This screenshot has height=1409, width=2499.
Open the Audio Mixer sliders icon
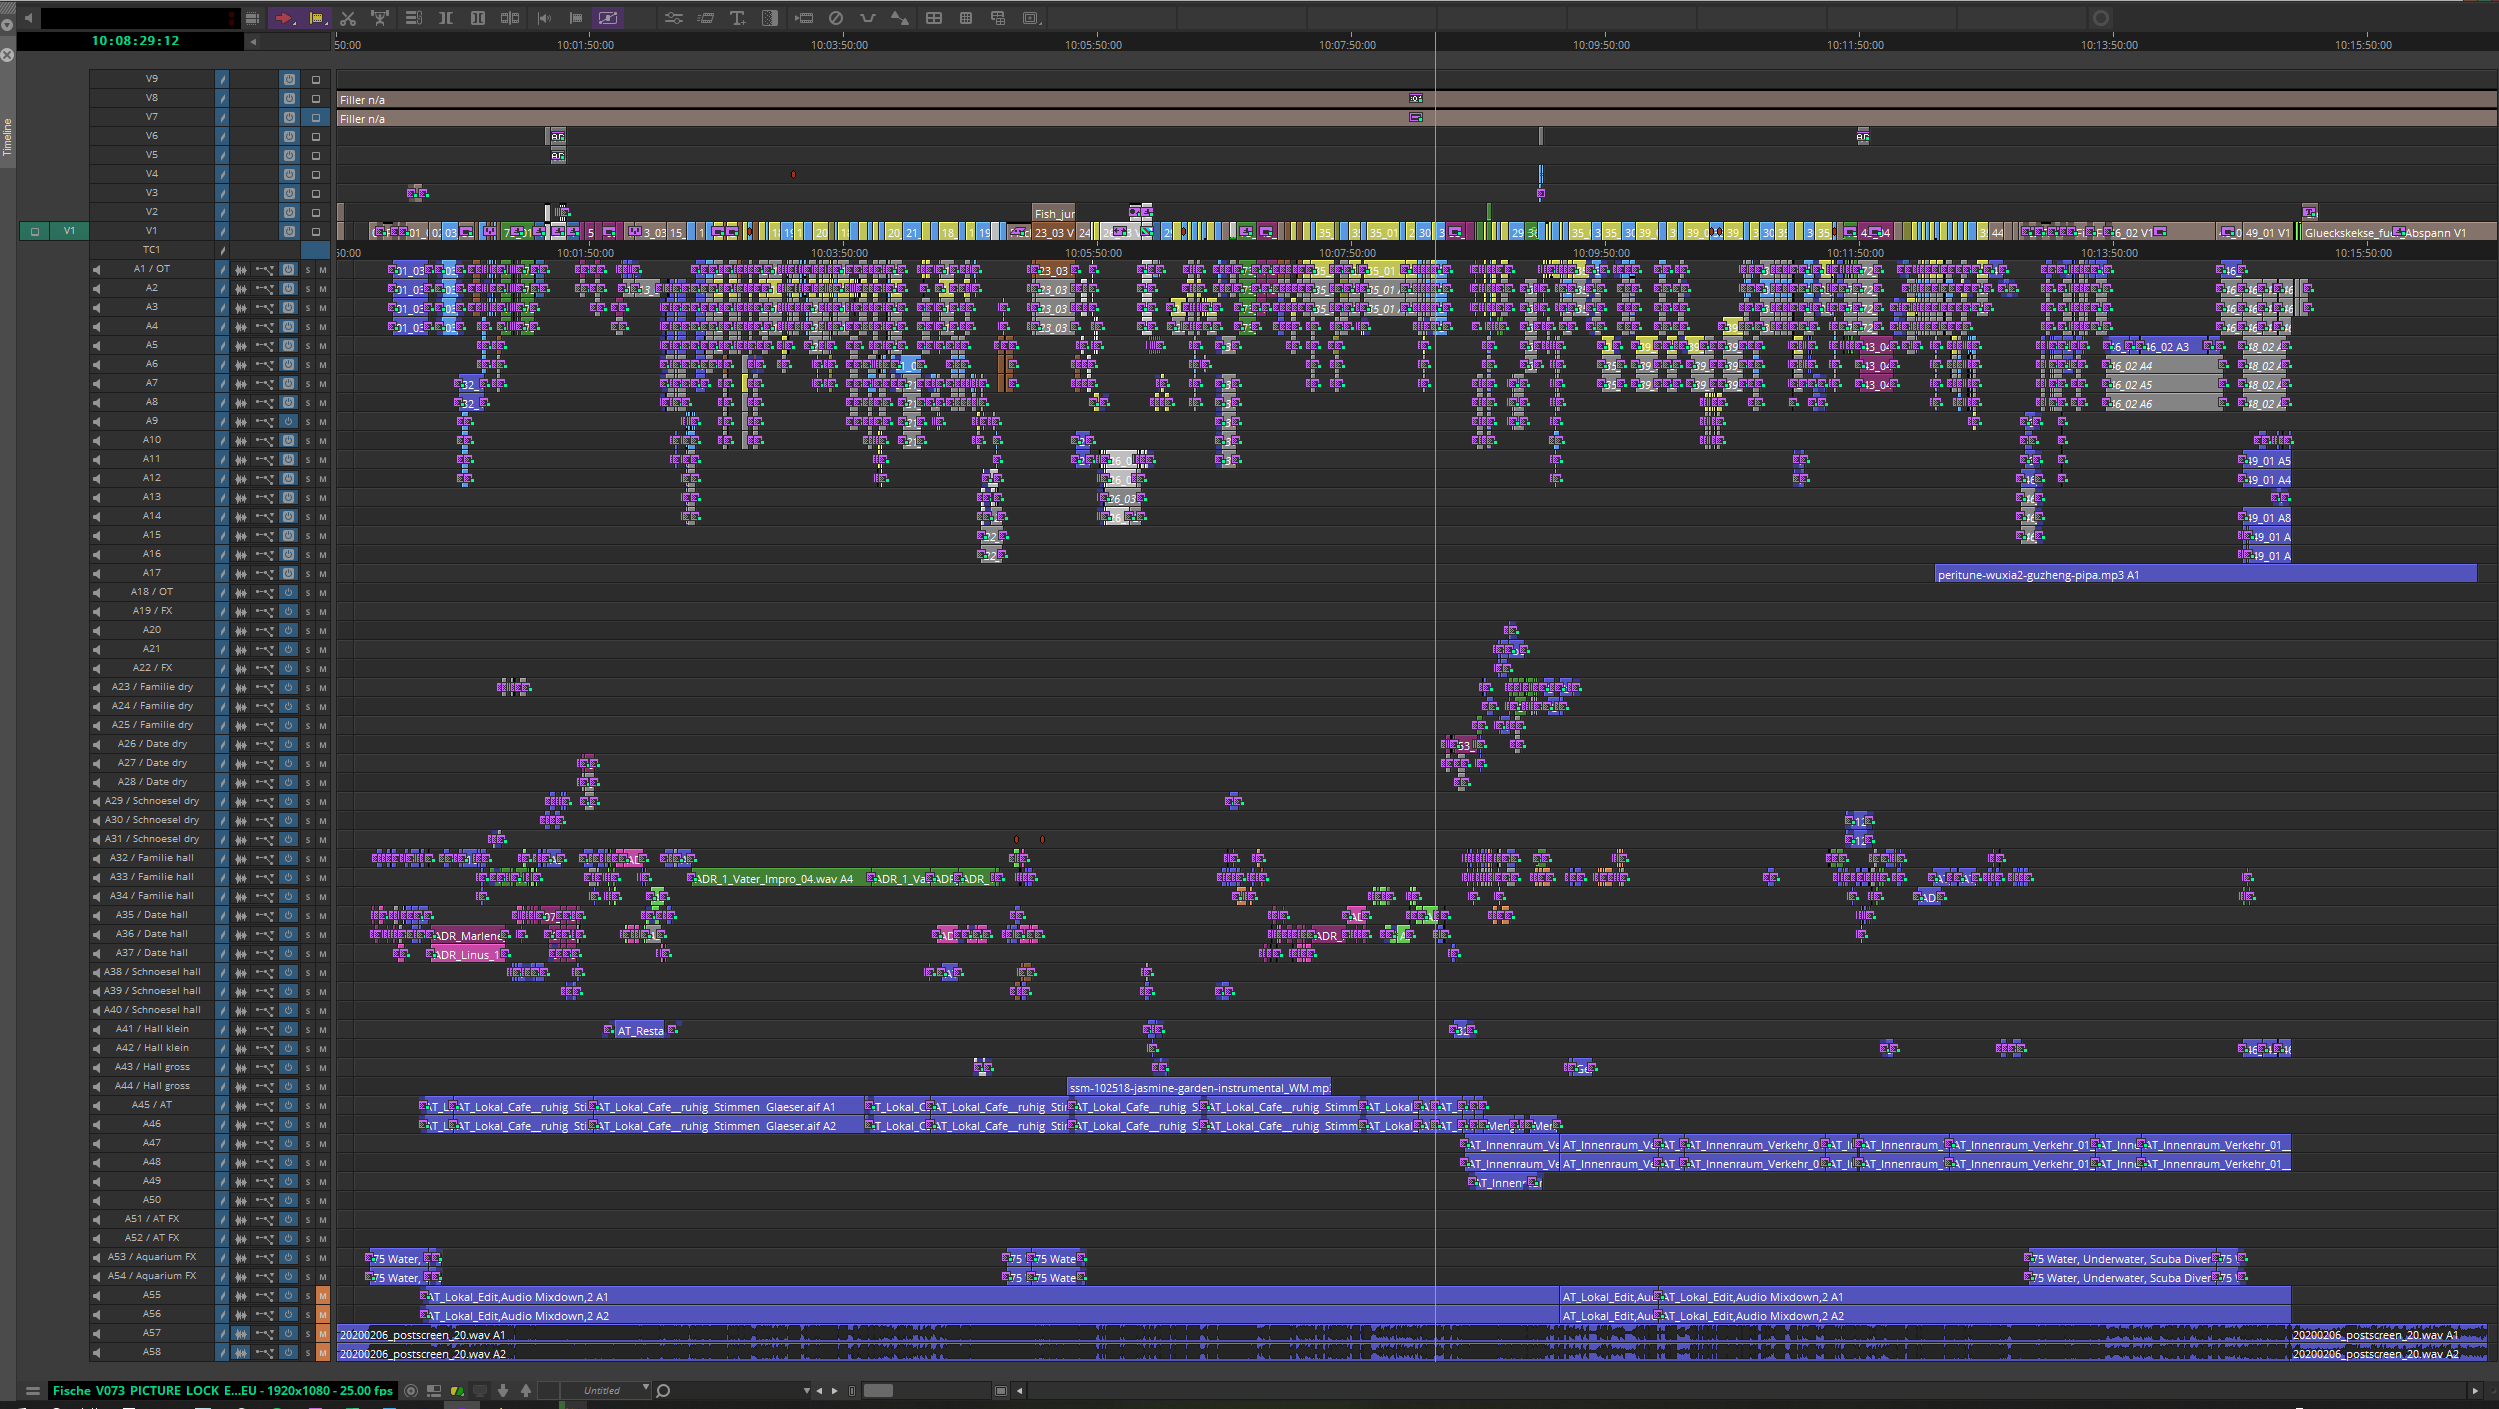tap(674, 18)
